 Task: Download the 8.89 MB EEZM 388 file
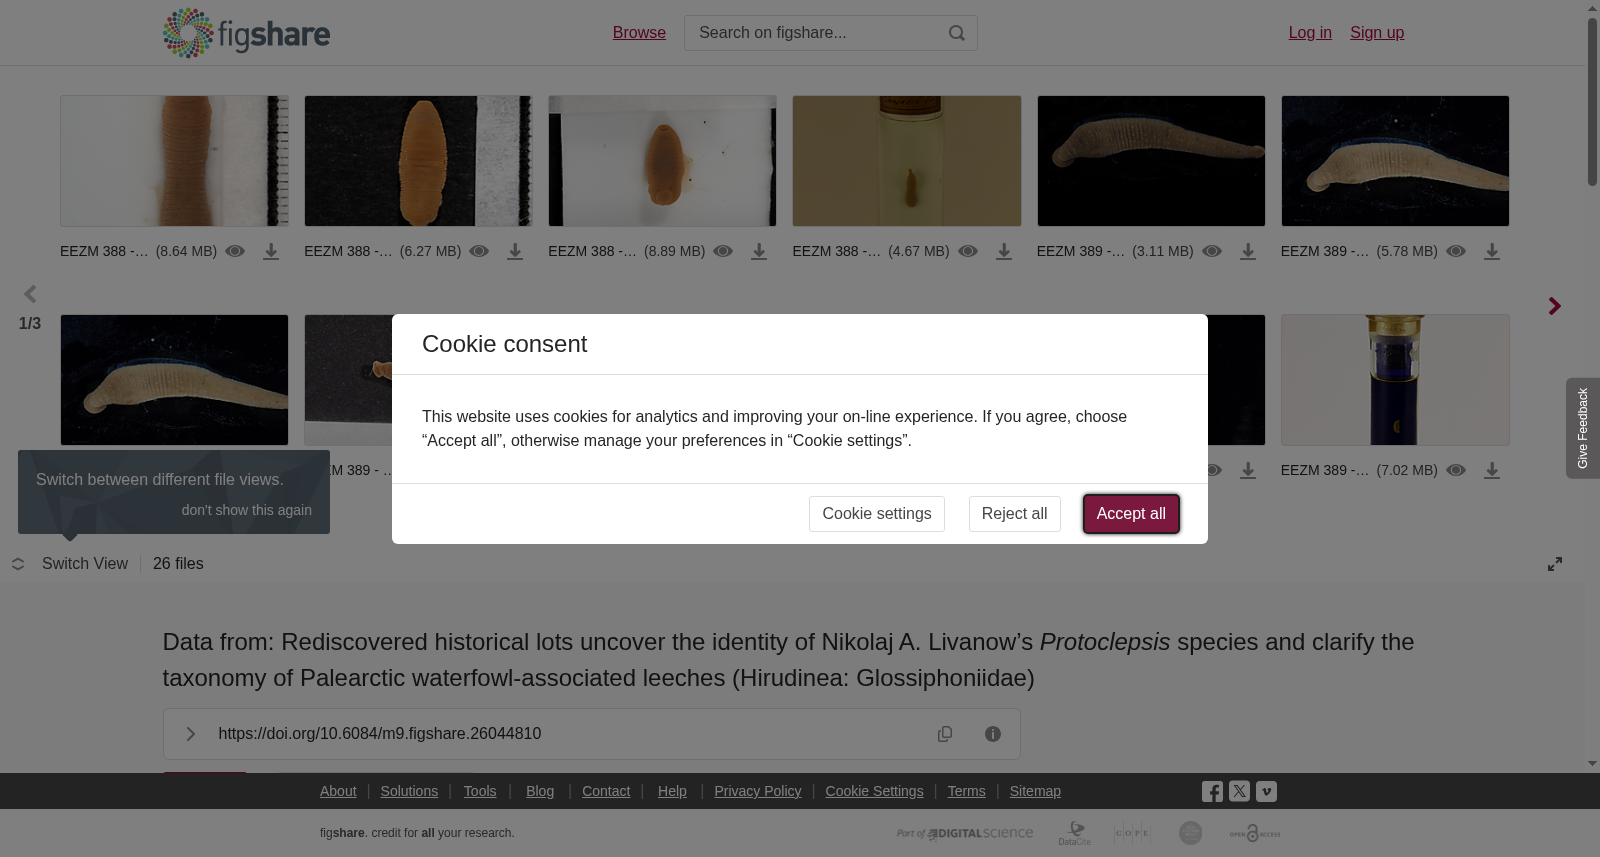tap(759, 252)
